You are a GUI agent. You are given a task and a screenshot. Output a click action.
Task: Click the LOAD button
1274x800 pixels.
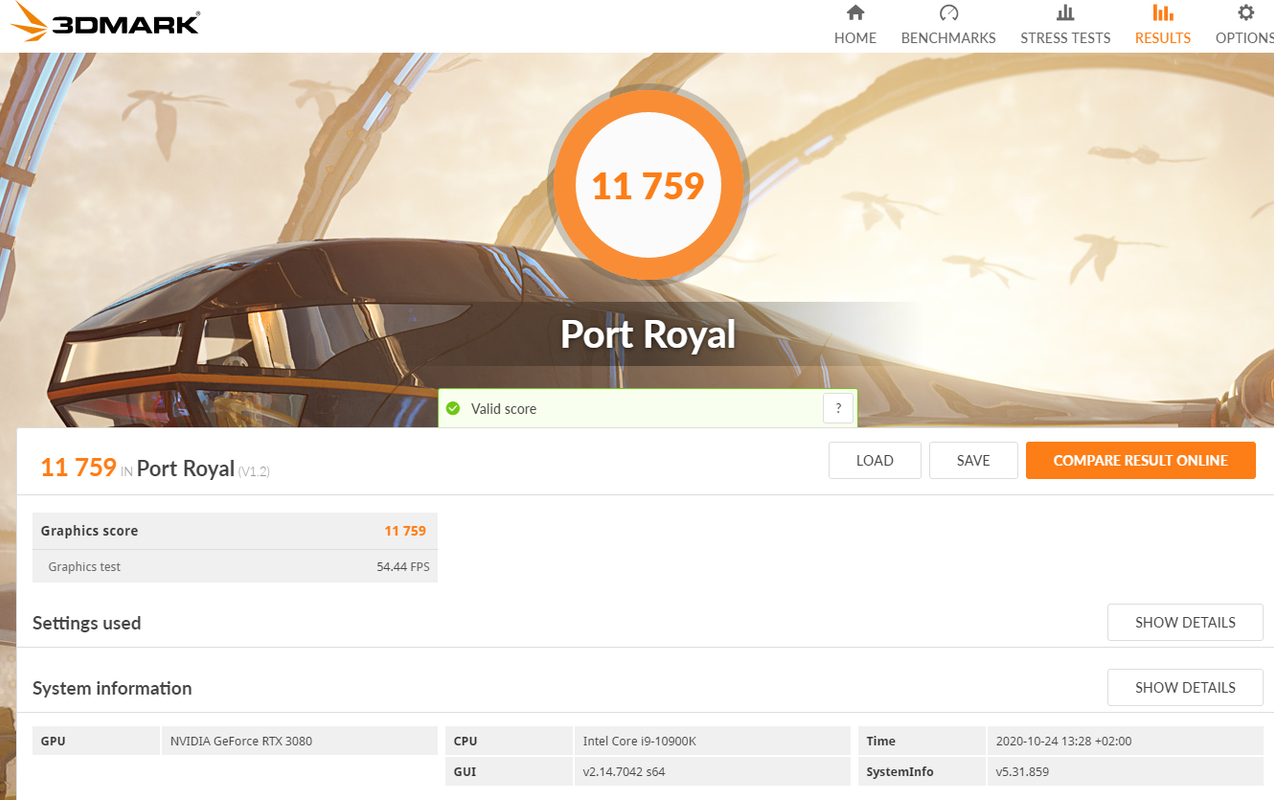pyautogui.click(x=874, y=460)
